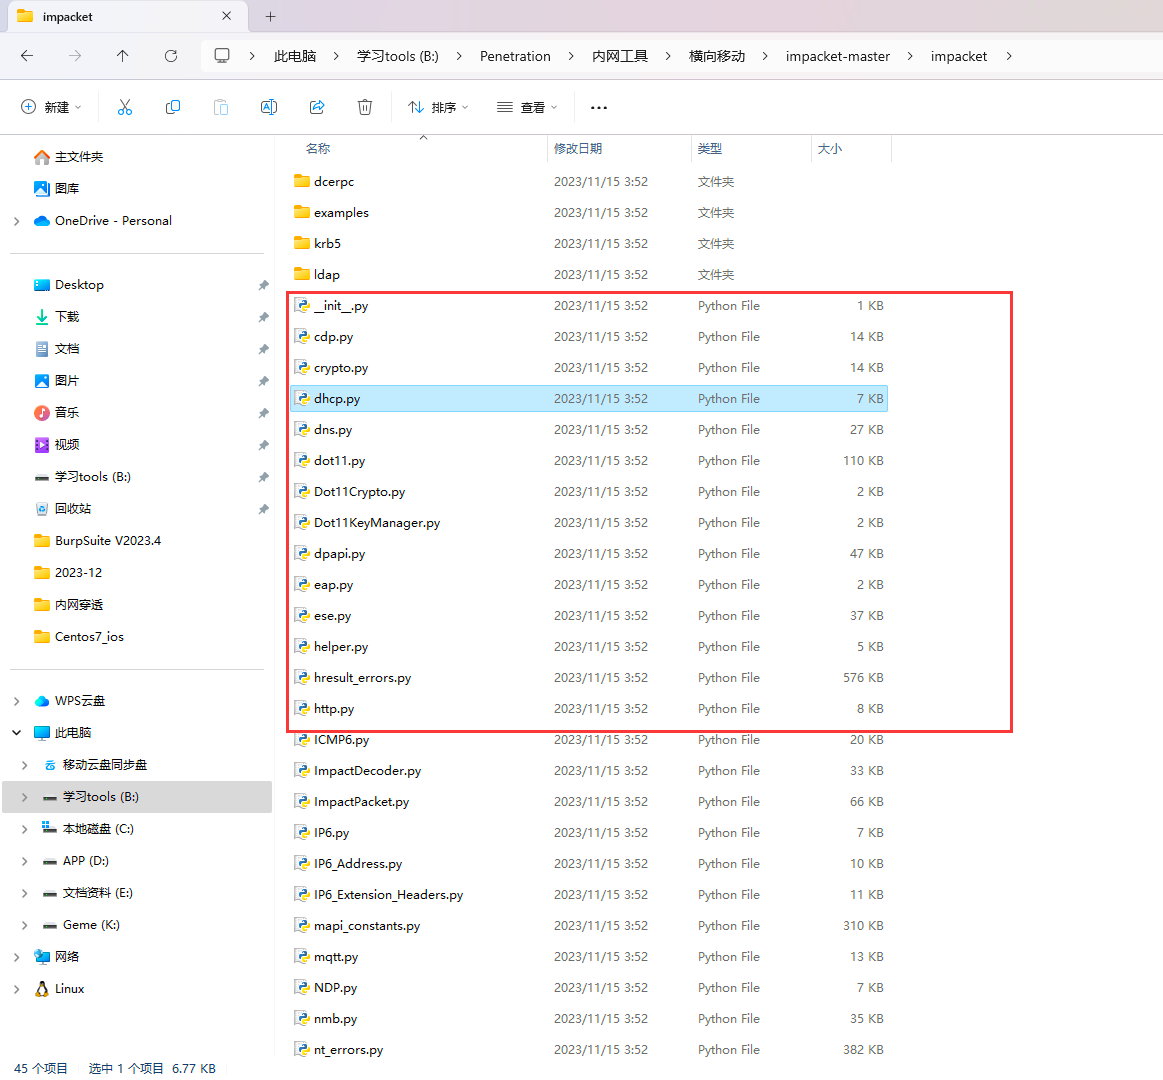This screenshot has height=1080, width=1163.
Task: Open the 查看 view dropdown
Action: pos(527,107)
